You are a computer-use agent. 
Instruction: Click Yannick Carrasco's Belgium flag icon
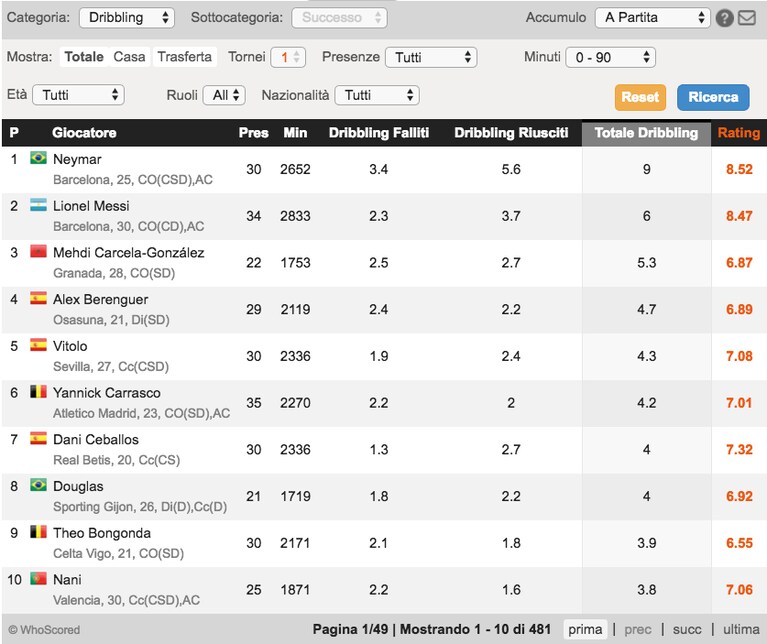[38, 392]
